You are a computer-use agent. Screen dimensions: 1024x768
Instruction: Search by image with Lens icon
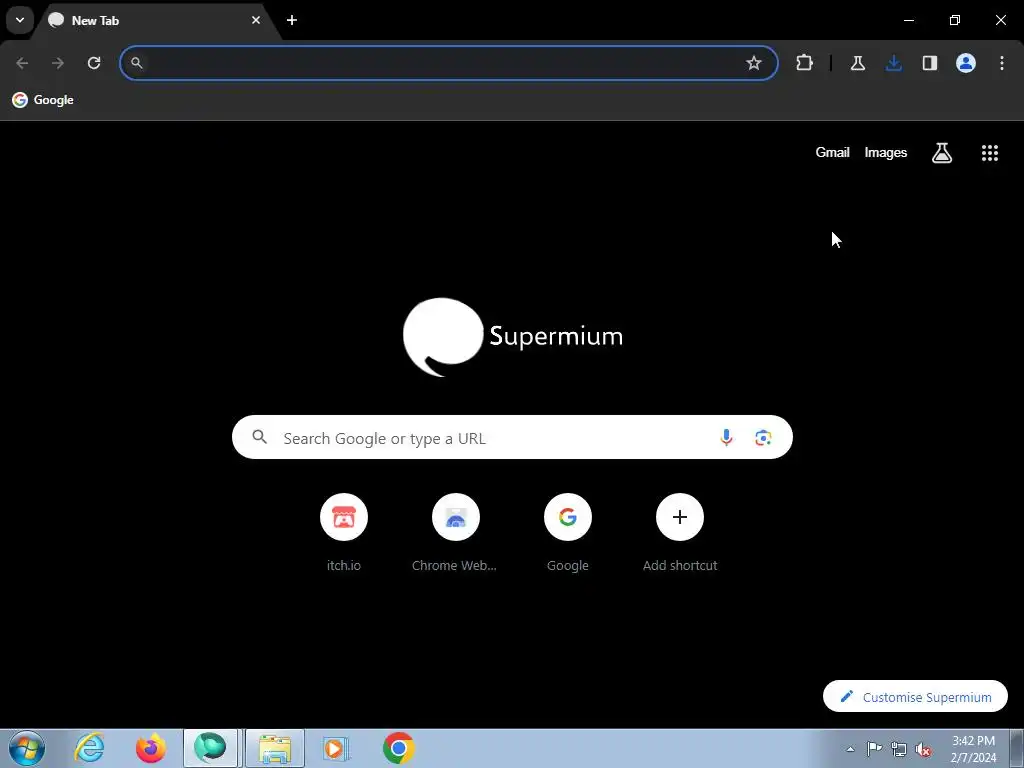pos(763,437)
